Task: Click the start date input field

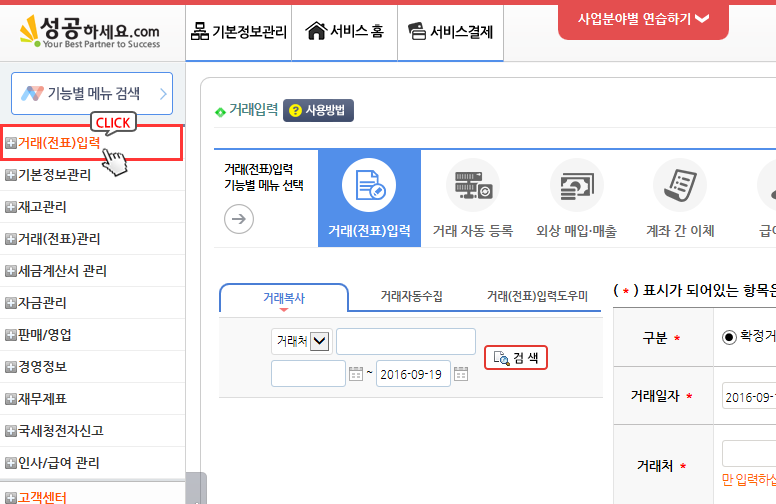Action: (x=308, y=374)
